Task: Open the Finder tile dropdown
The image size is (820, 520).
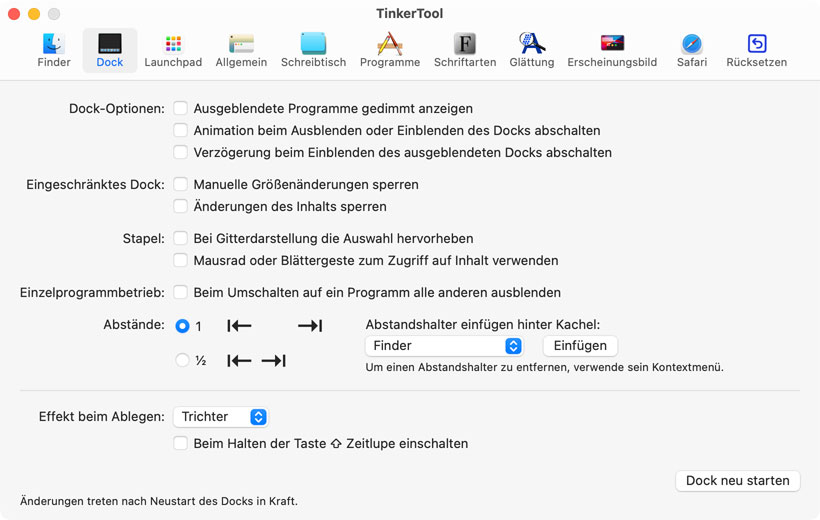Action: 444,345
